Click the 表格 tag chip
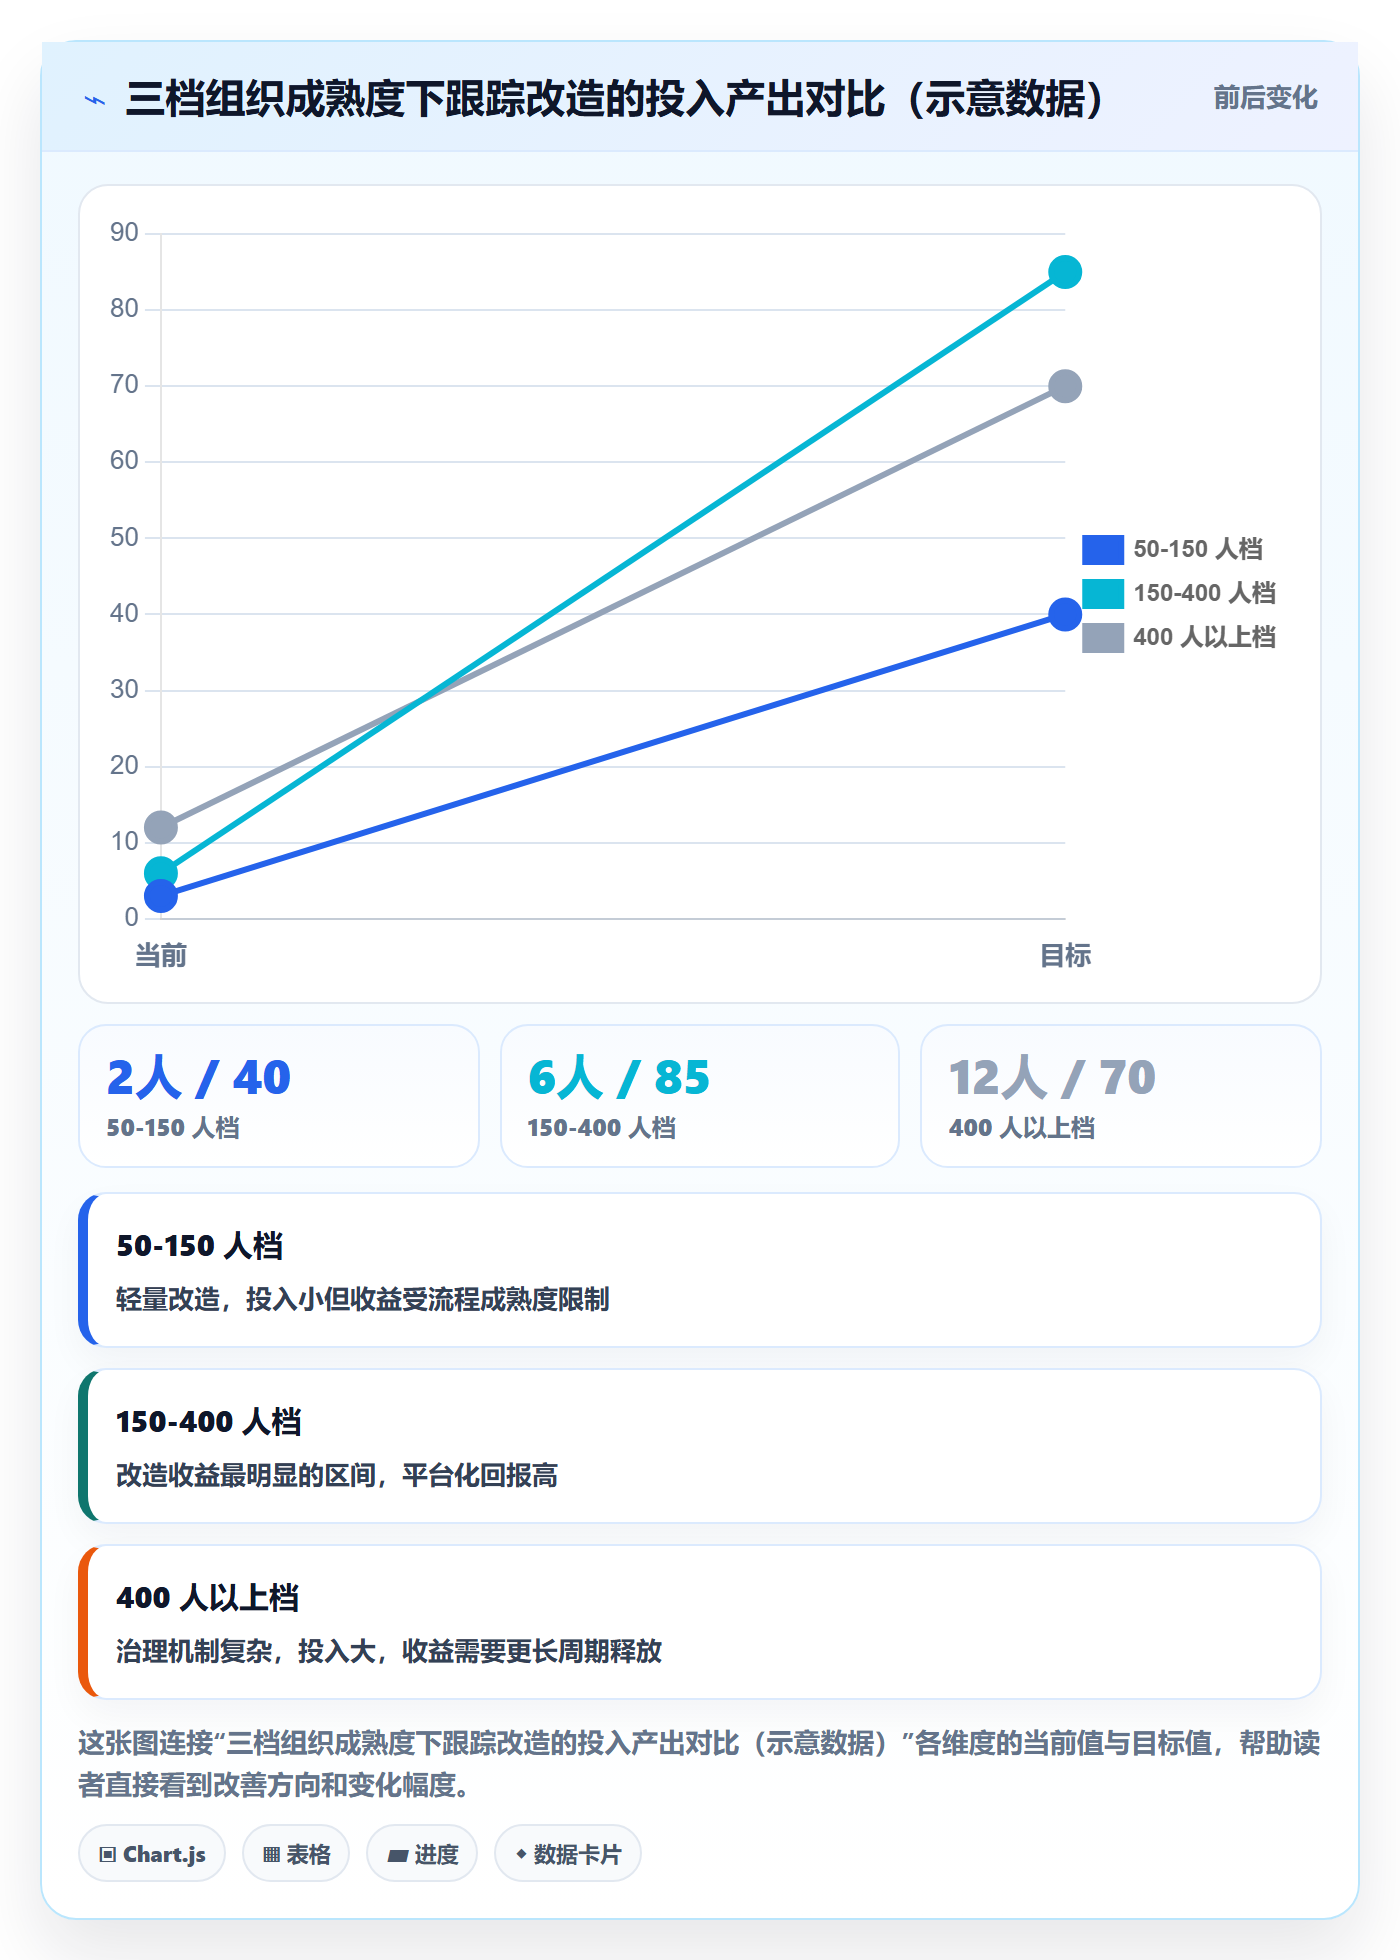 [x=296, y=1854]
